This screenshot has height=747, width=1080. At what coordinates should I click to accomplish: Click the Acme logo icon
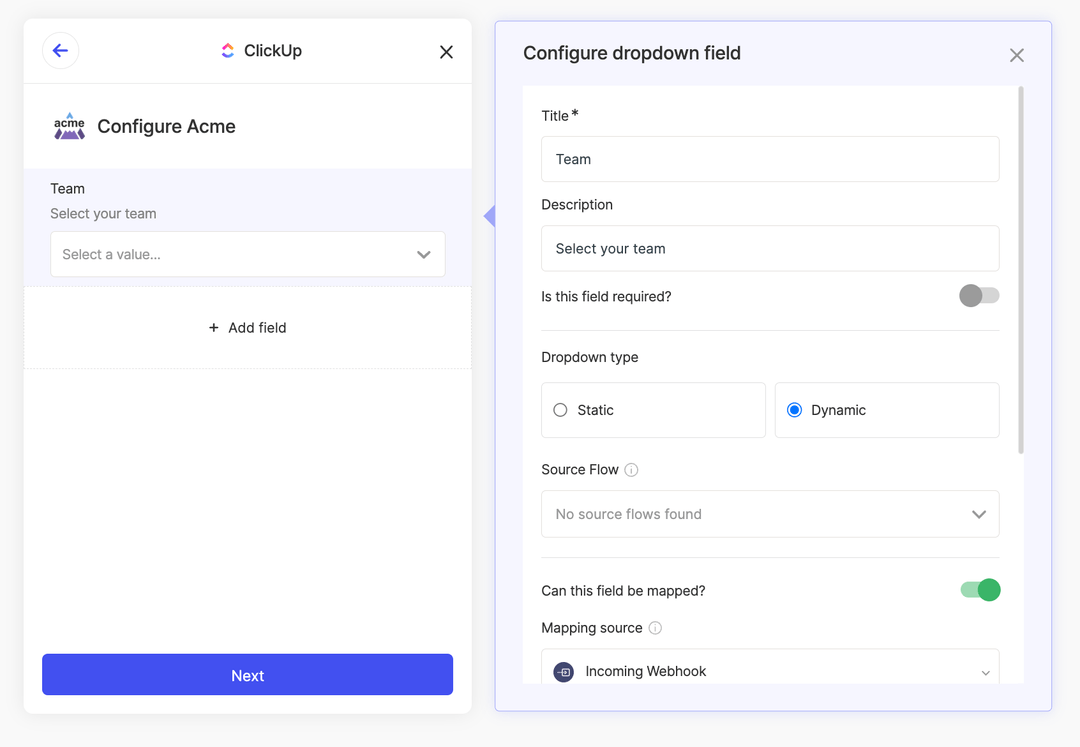(70, 126)
